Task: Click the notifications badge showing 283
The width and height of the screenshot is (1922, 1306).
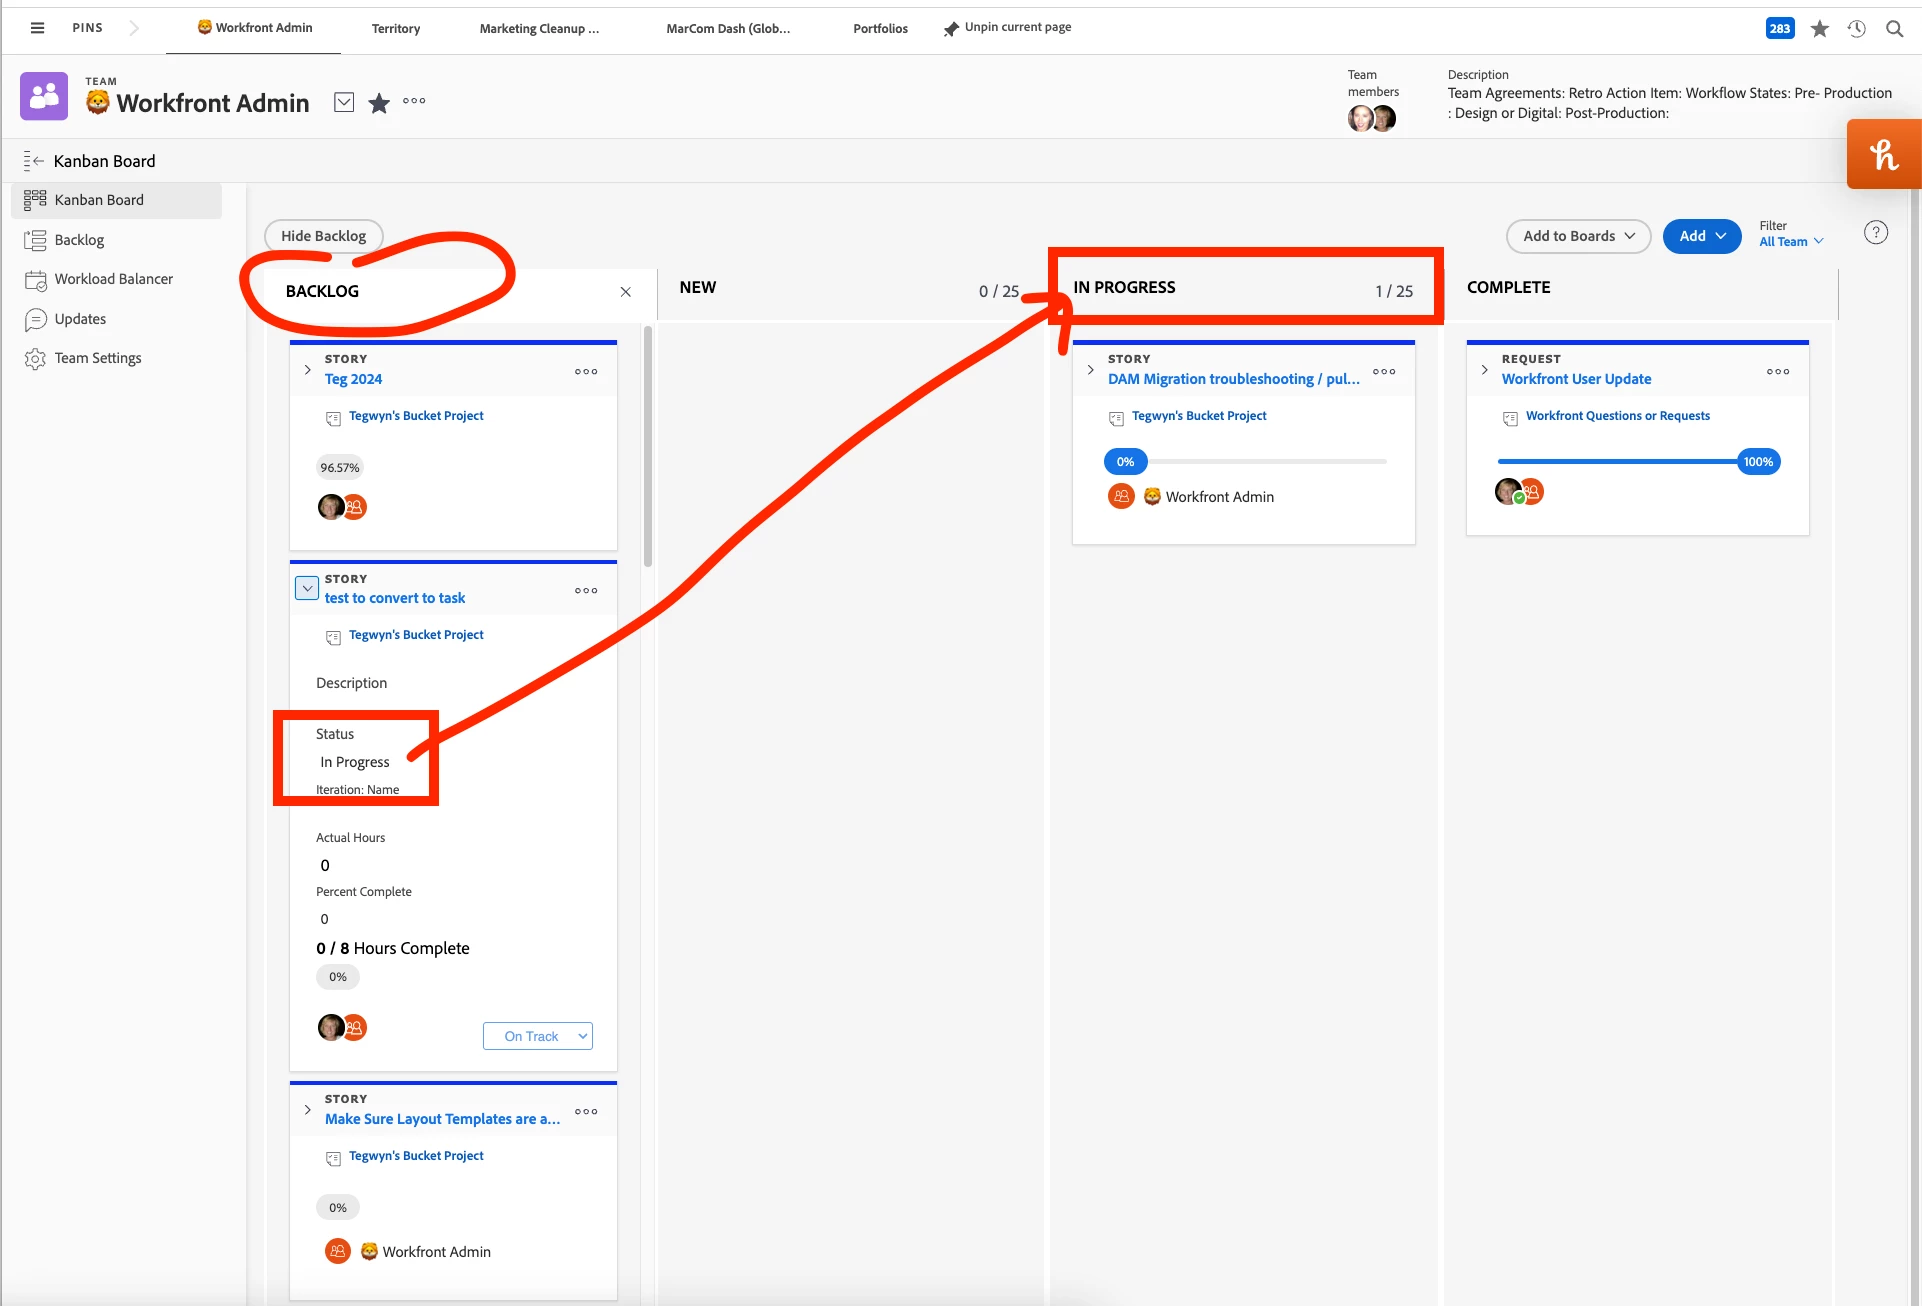Action: 1779,28
